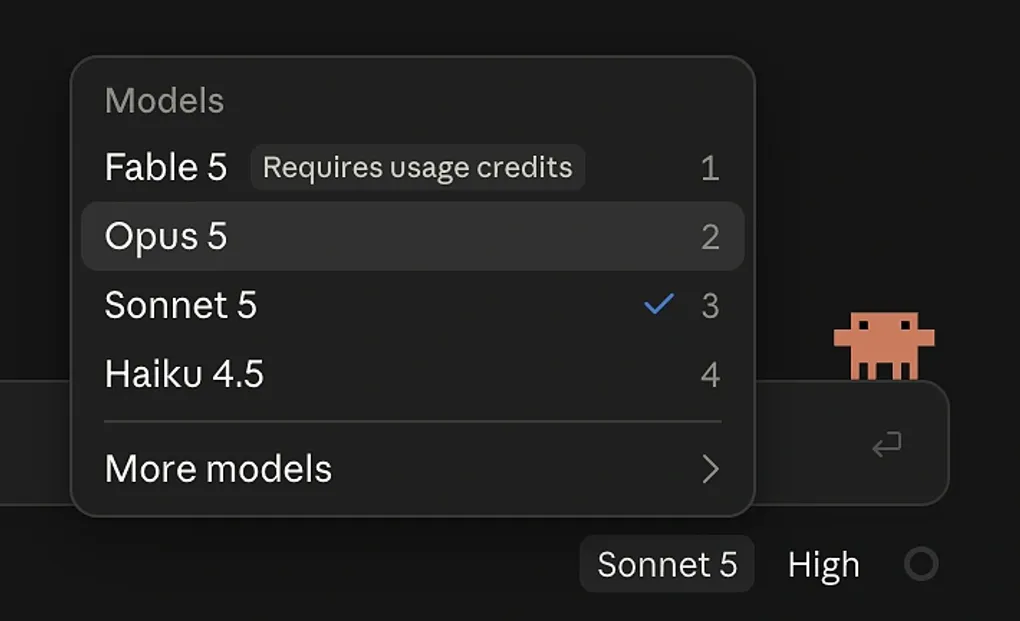Click the shortcut number 2 on Opus 5 row
The image size is (1020, 621).
point(710,237)
